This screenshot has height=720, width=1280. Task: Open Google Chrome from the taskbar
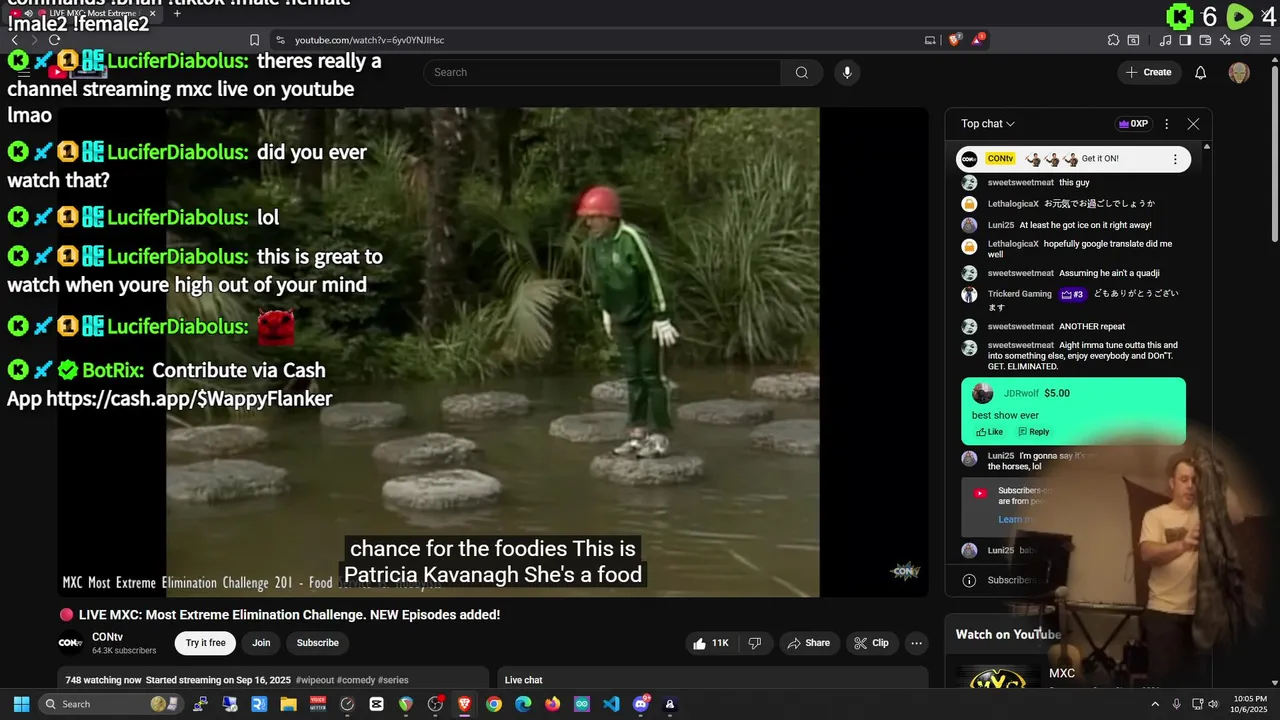point(494,704)
